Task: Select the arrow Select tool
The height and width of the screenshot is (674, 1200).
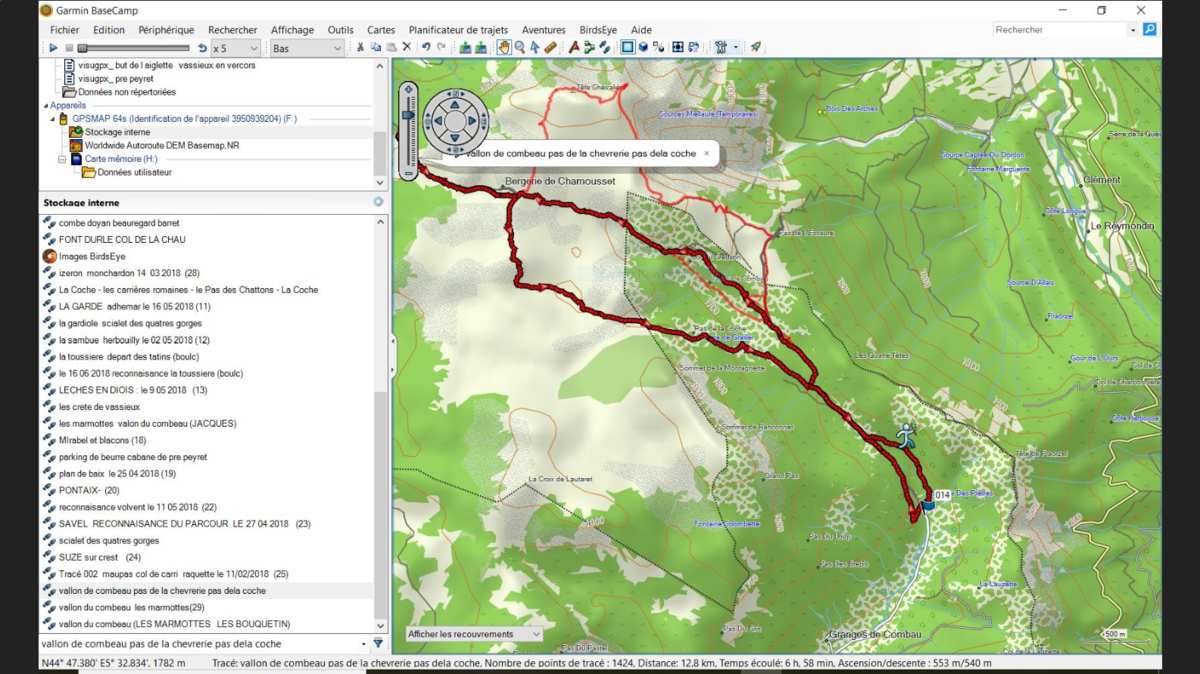Action: [x=535, y=47]
